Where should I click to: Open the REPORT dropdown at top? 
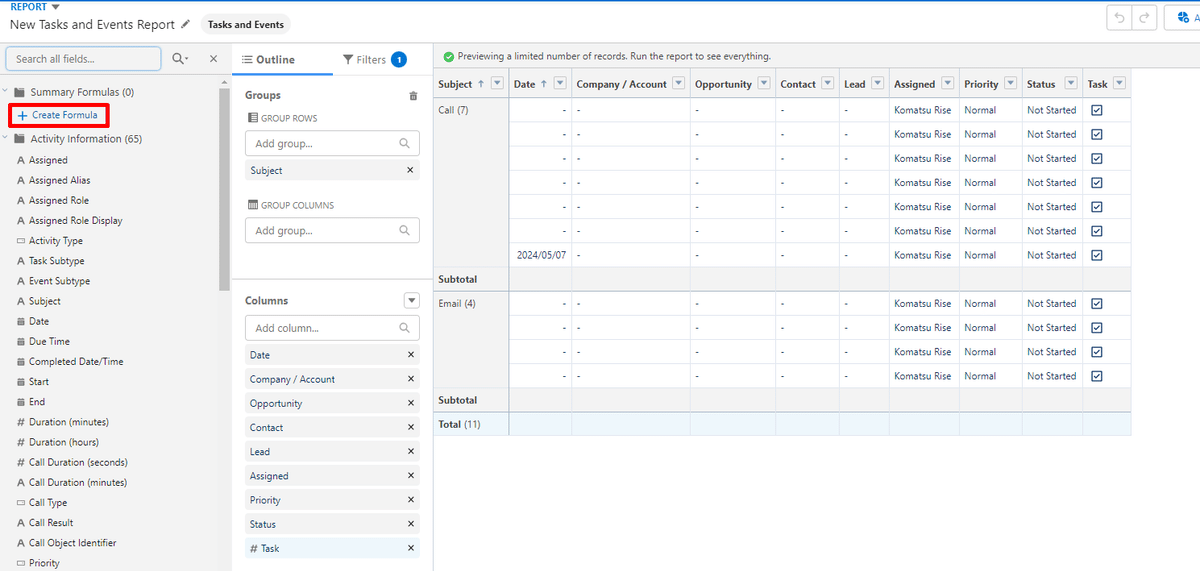tap(55, 7)
